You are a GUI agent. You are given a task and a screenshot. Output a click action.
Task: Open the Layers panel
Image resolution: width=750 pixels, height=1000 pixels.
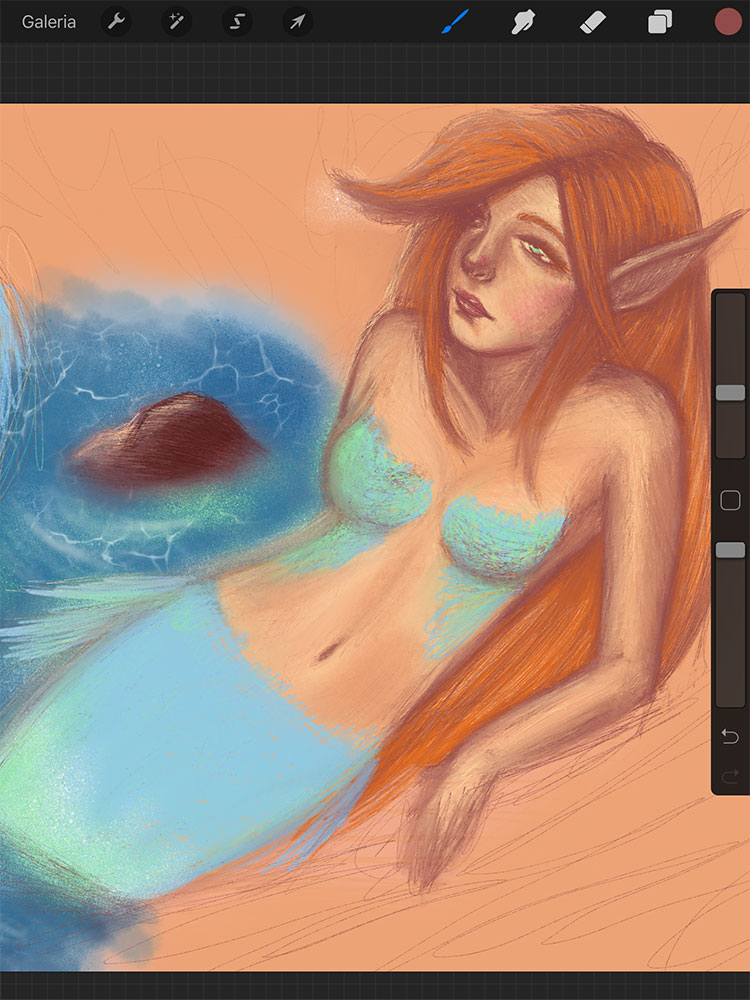pyautogui.click(x=659, y=22)
